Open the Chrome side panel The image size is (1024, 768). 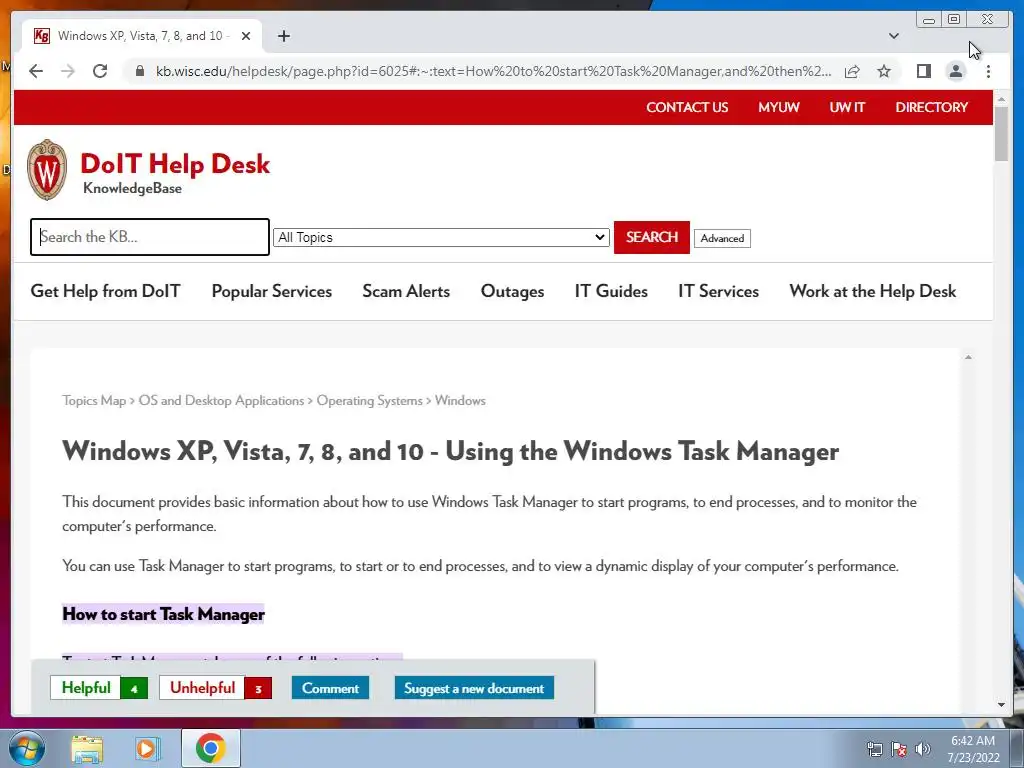[x=923, y=71]
